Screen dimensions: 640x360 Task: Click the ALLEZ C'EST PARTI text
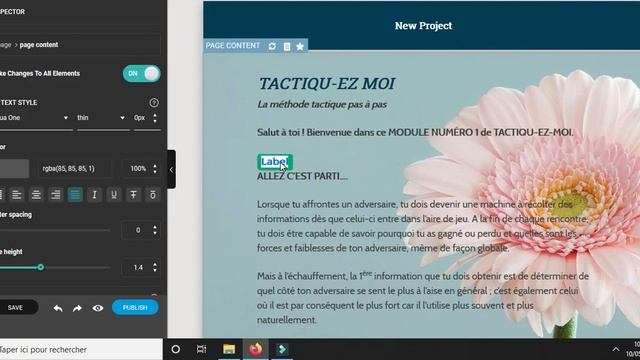302,176
